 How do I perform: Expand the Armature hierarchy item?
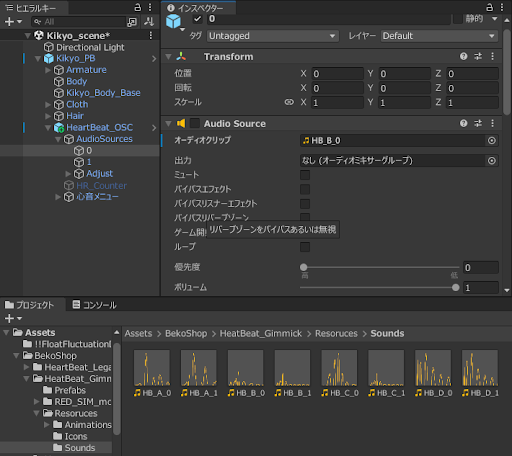[x=48, y=70]
